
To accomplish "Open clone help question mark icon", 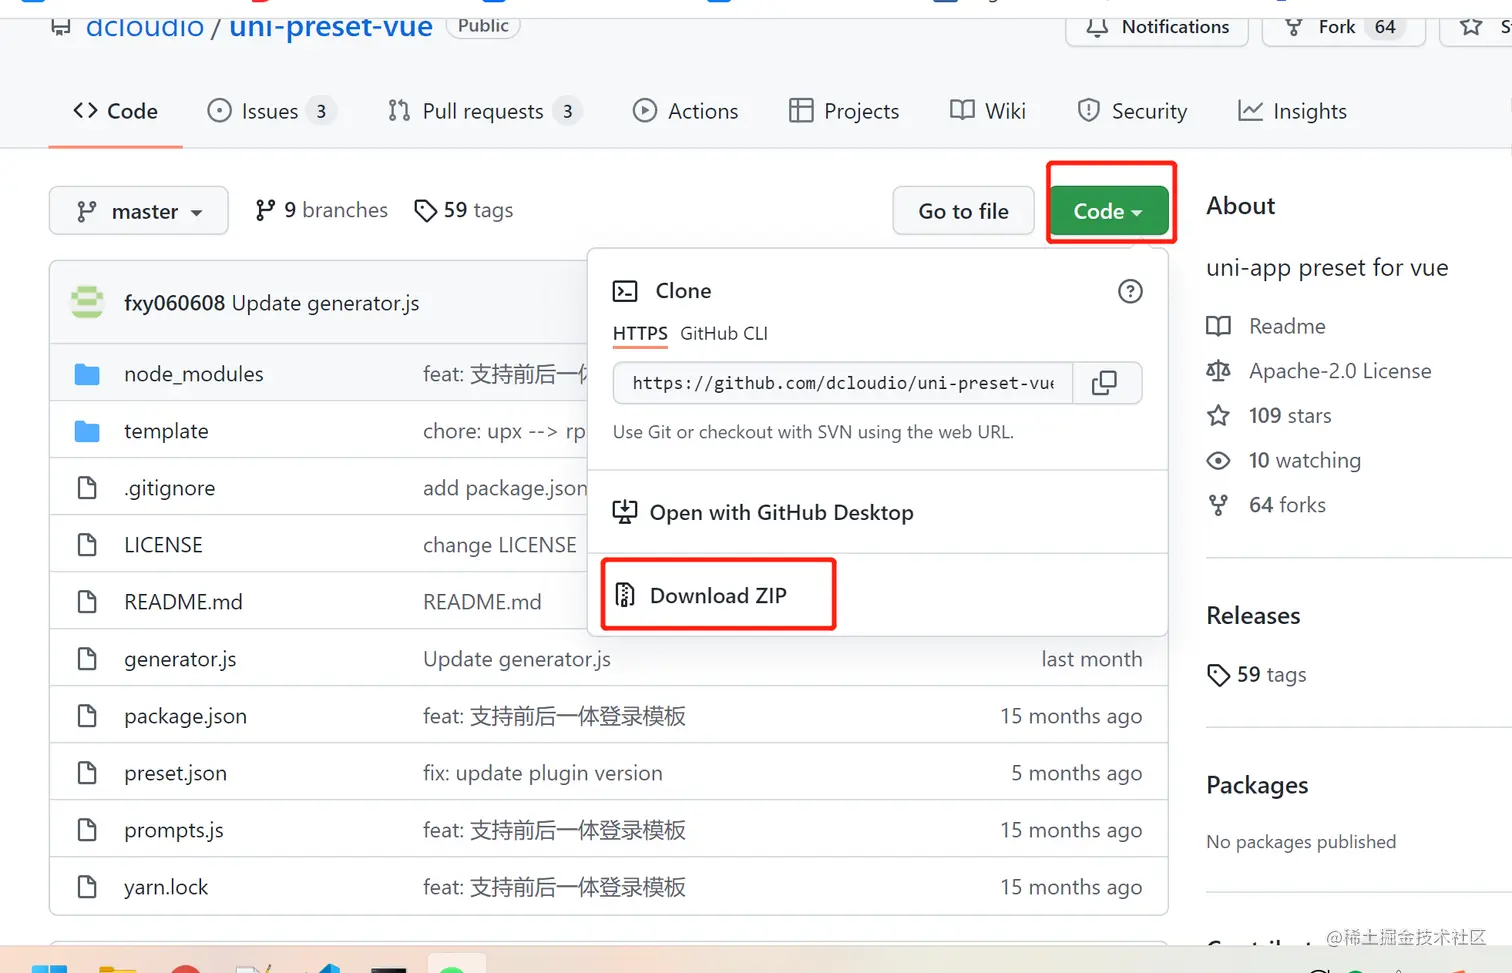I will tap(1130, 291).
